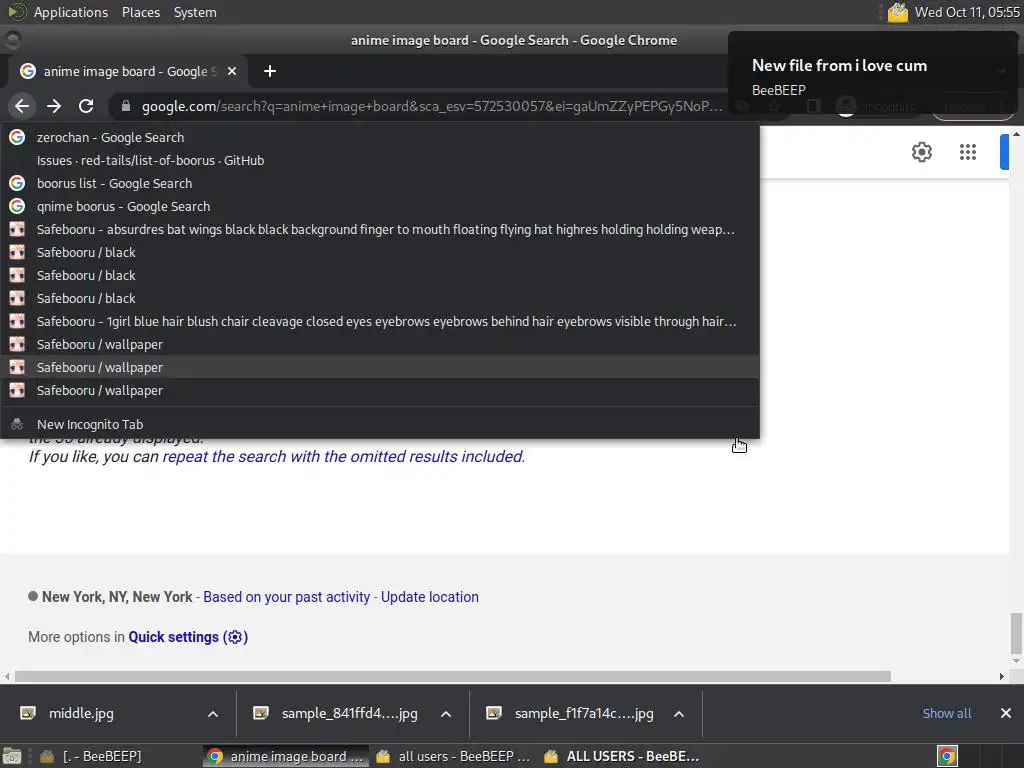
Task: Open the Applications menu
Action: click(71, 12)
